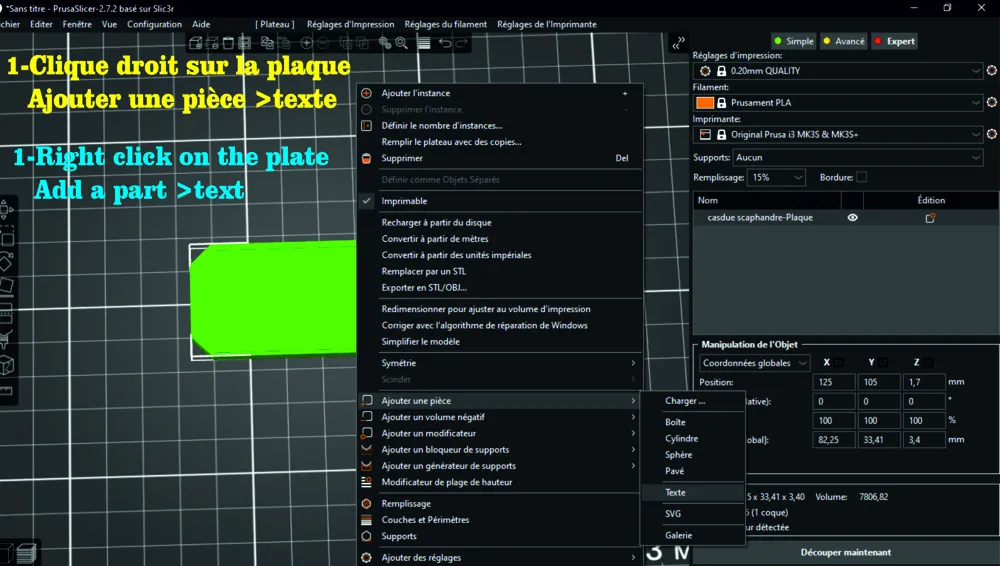Open the Supports Aucun dropdown
Image resolution: width=1000 pixels, height=566 pixels.
pyautogui.click(x=858, y=158)
